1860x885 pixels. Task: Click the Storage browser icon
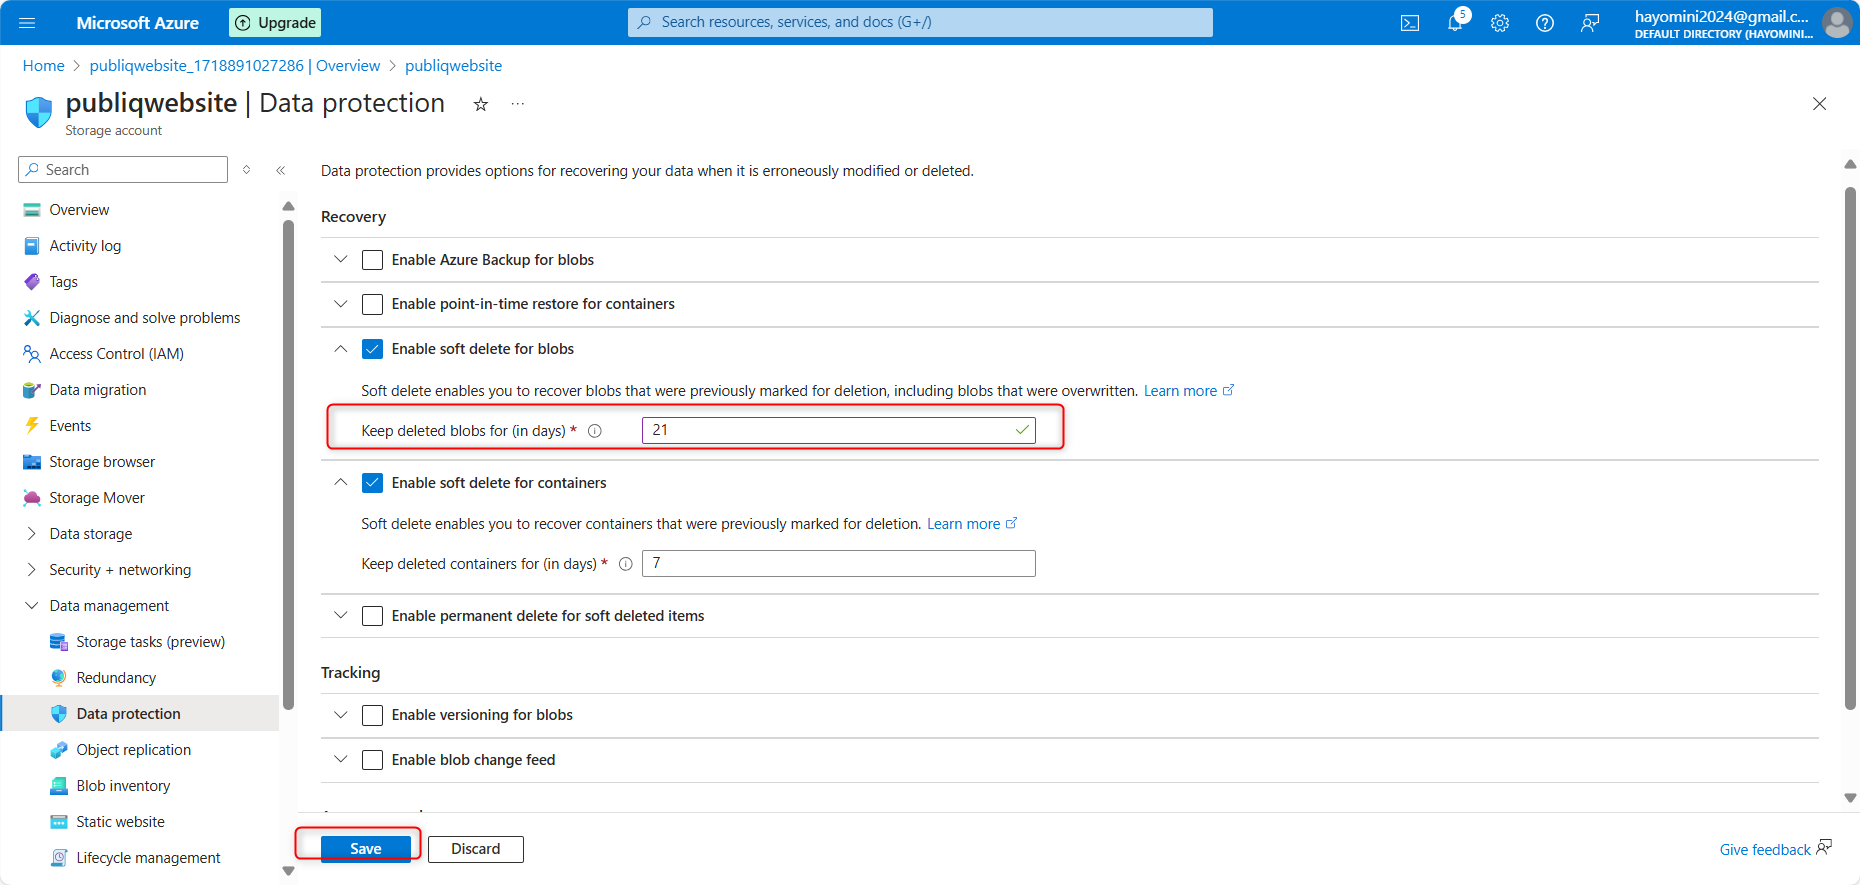coord(32,462)
